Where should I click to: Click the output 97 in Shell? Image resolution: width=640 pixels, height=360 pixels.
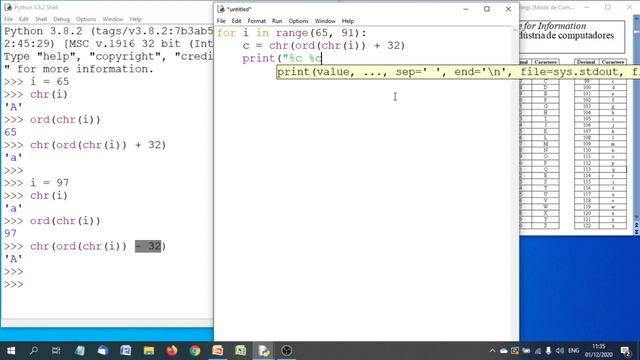(10, 233)
